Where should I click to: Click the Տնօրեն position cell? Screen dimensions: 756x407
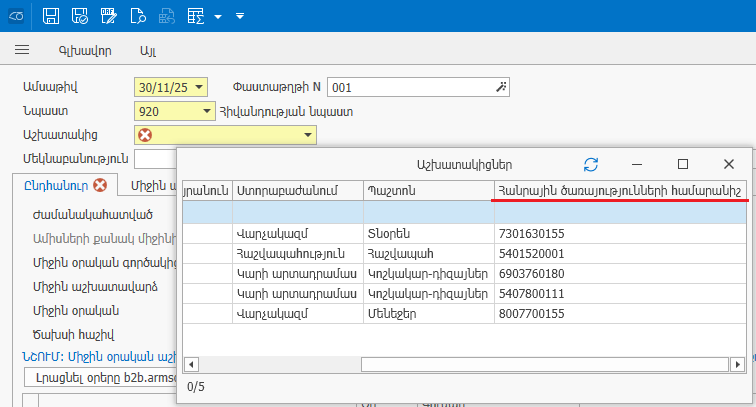coord(429,234)
